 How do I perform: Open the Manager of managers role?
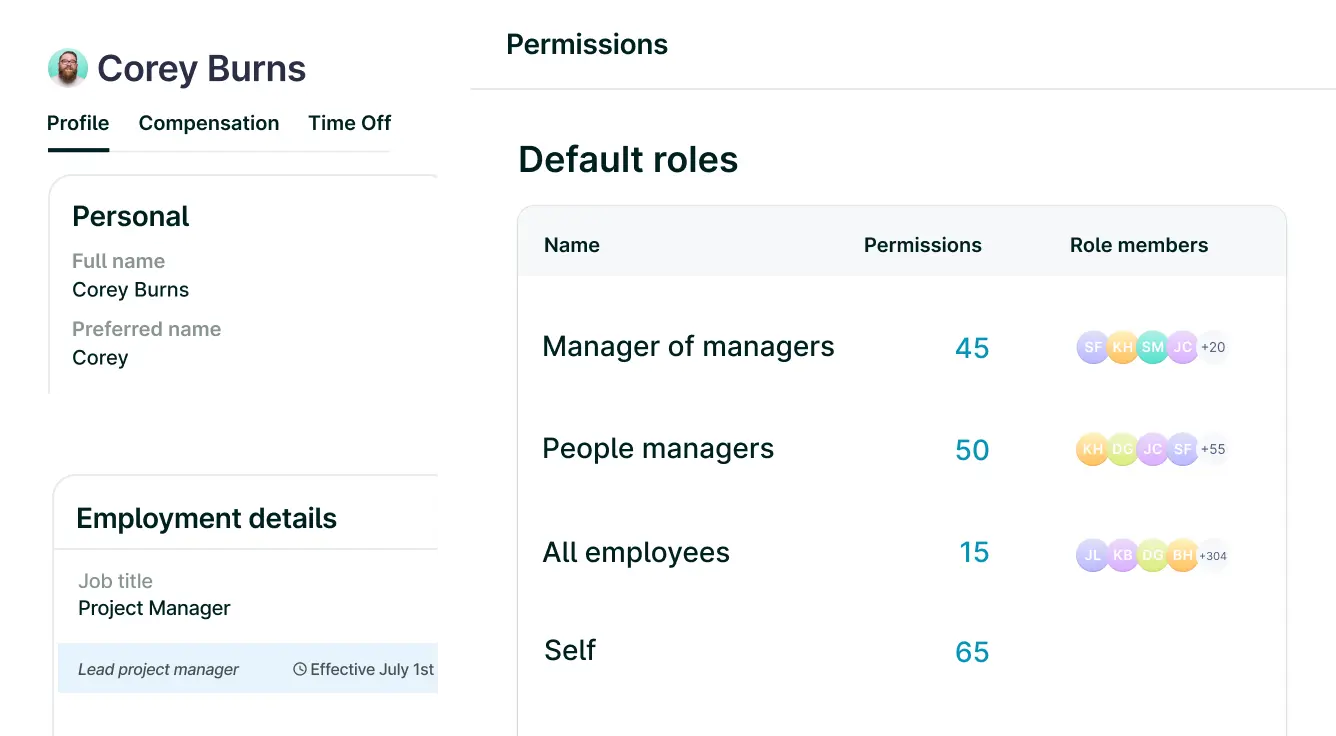(688, 347)
